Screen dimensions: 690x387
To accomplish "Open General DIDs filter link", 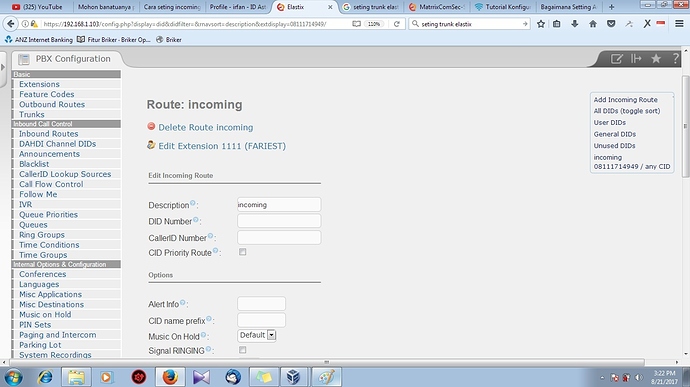I will click(615, 134).
